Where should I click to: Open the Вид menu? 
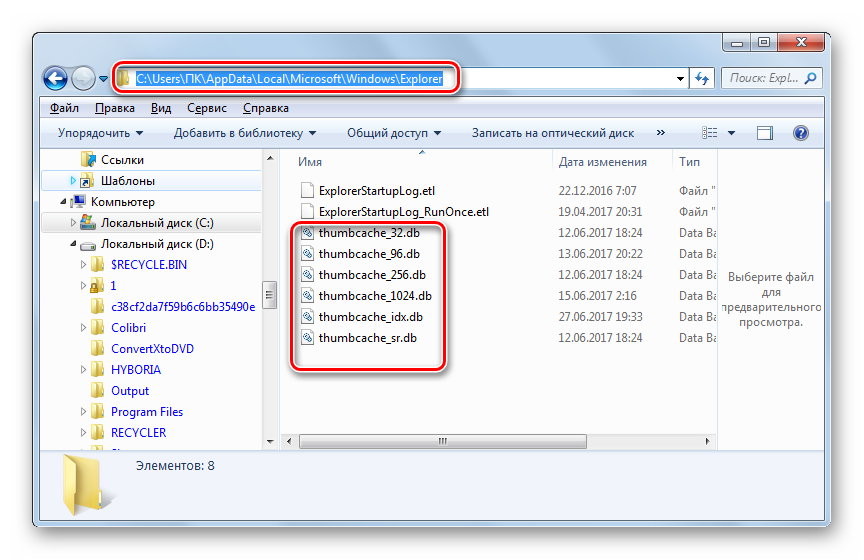(x=161, y=108)
